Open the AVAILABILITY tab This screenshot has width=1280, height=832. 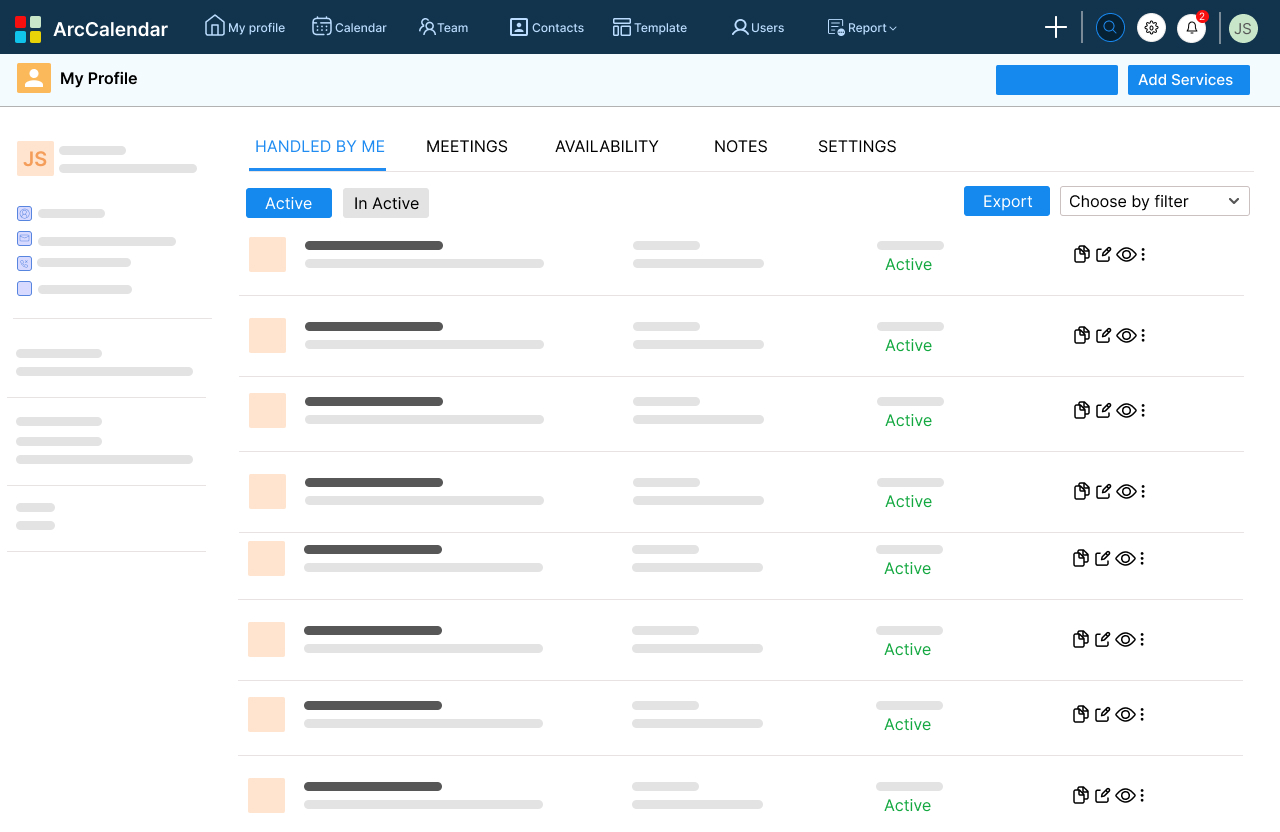pos(607,146)
